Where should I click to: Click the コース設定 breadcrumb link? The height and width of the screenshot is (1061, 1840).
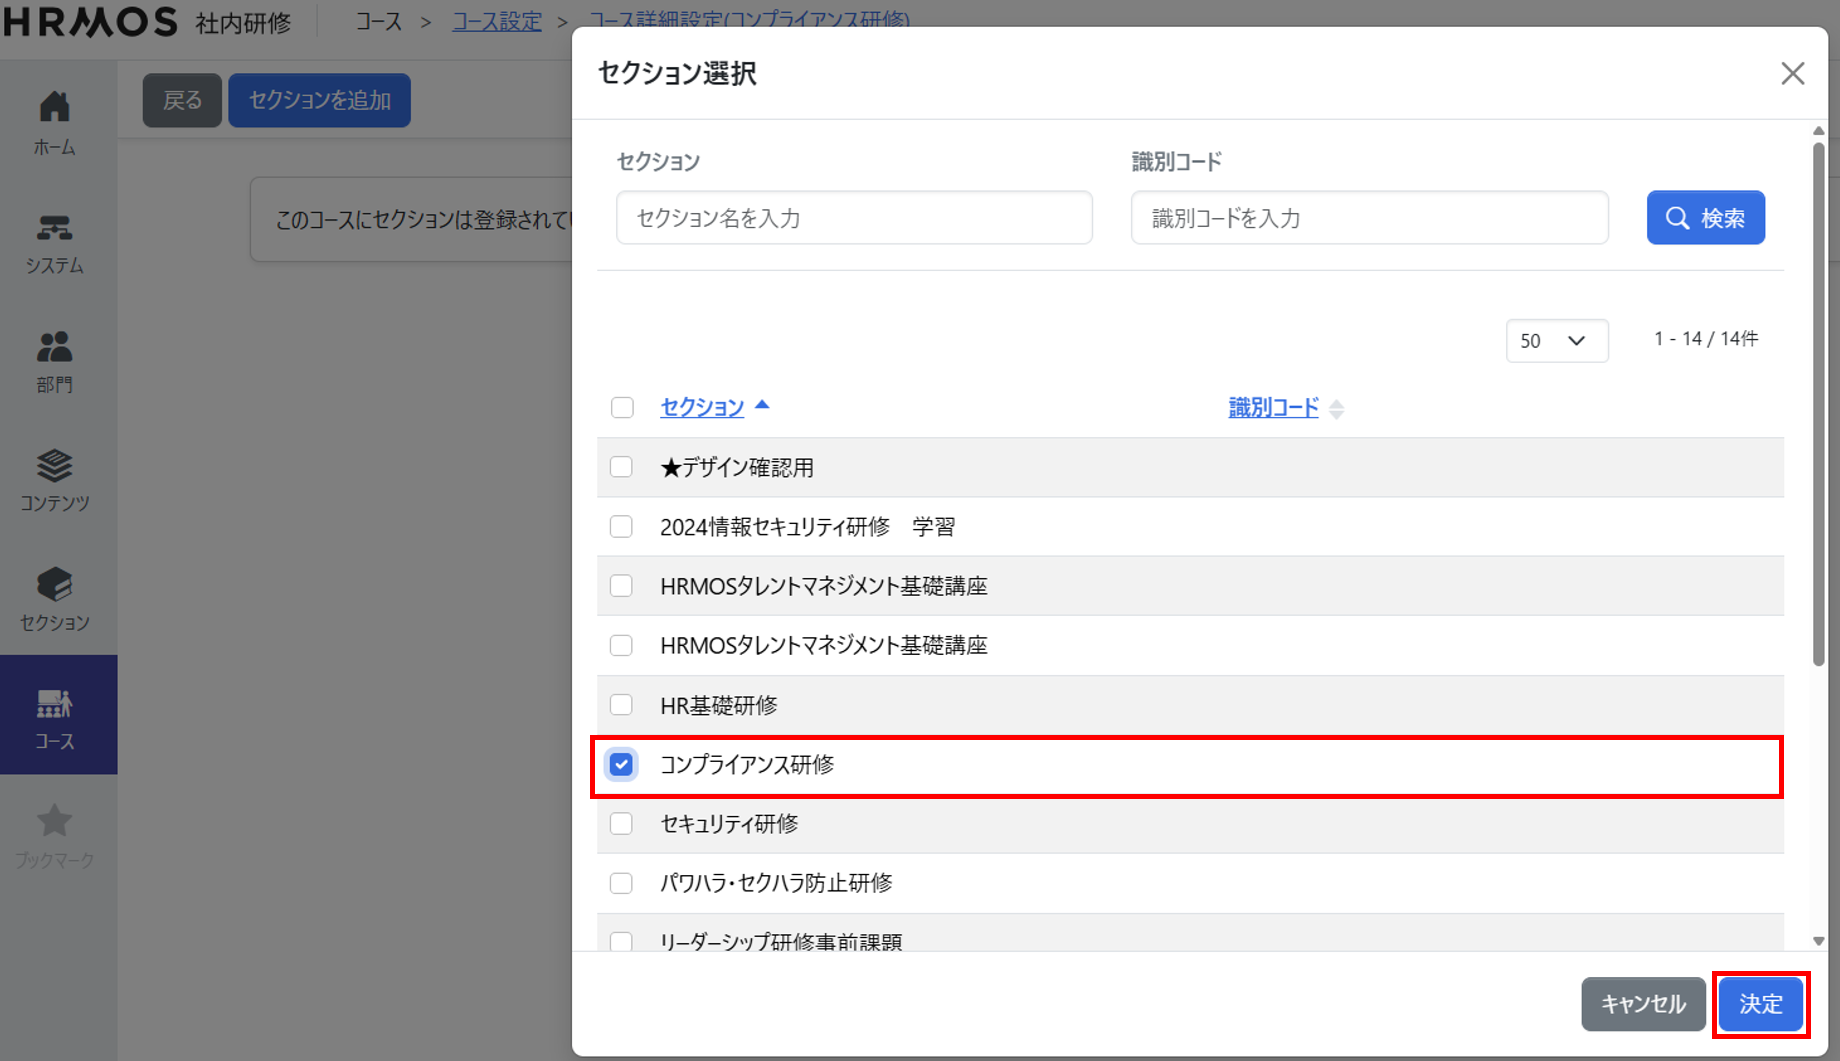pyautogui.click(x=496, y=21)
